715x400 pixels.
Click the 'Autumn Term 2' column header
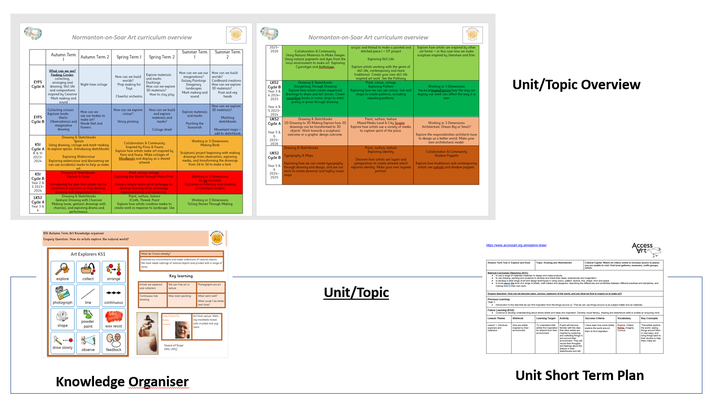(x=95, y=57)
